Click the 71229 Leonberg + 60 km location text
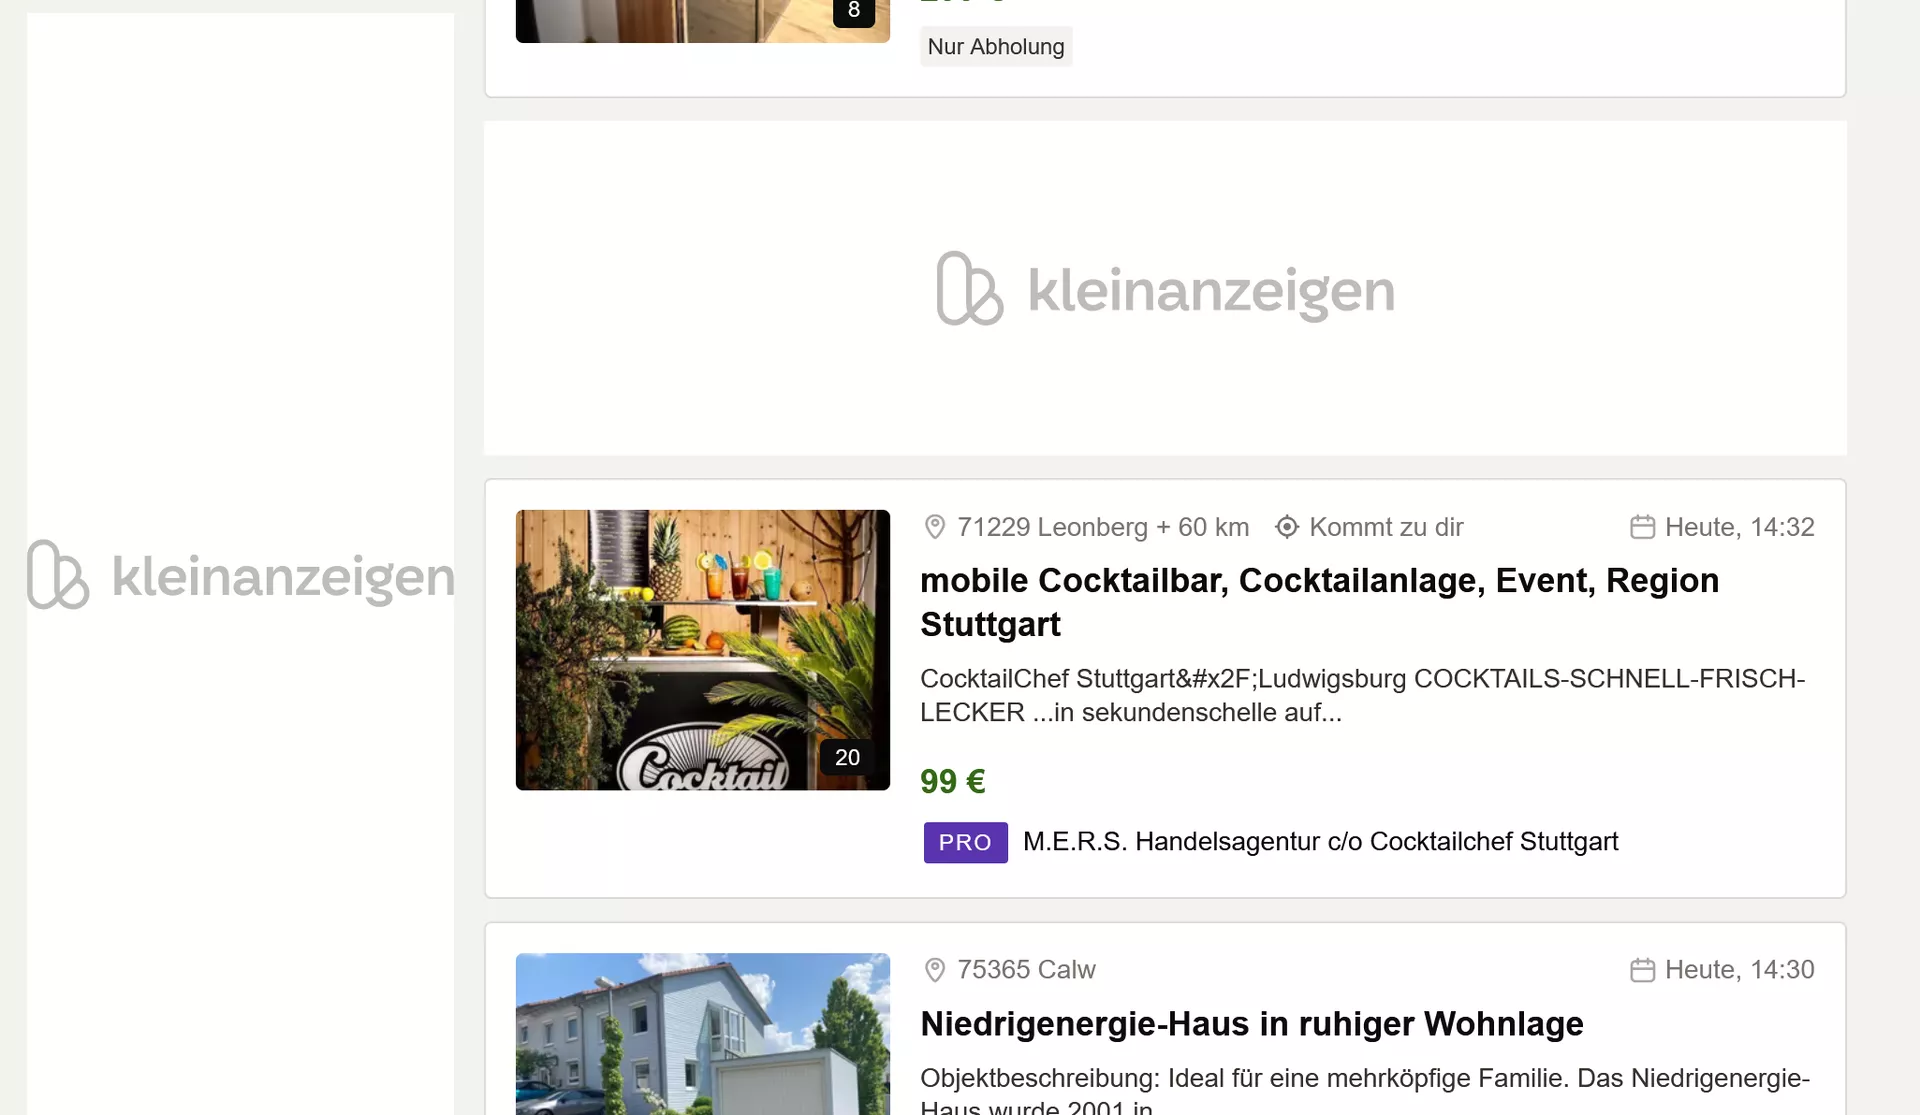The width and height of the screenshot is (1920, 1115). (1102, 527)
